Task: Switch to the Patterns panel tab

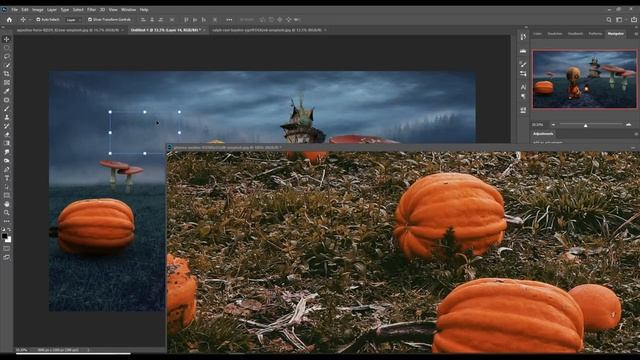Action: 595,34
